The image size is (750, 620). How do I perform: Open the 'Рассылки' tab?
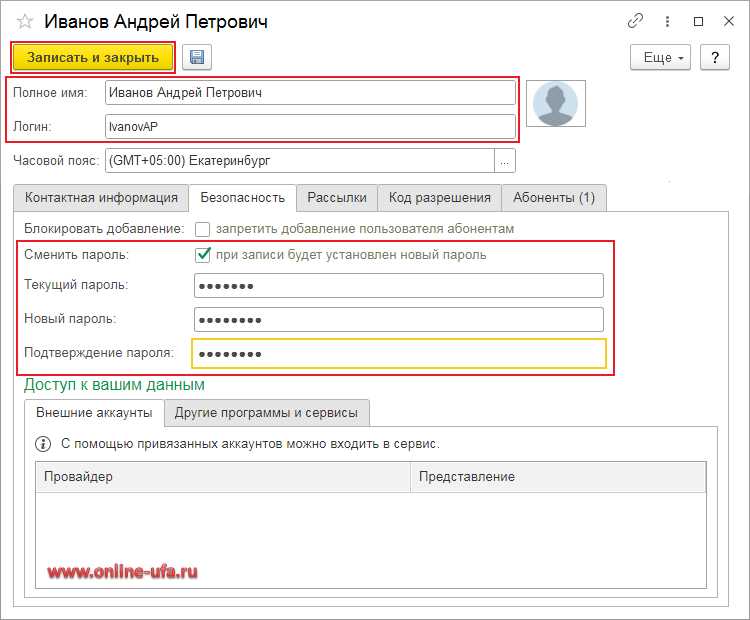tap(337, 198)
